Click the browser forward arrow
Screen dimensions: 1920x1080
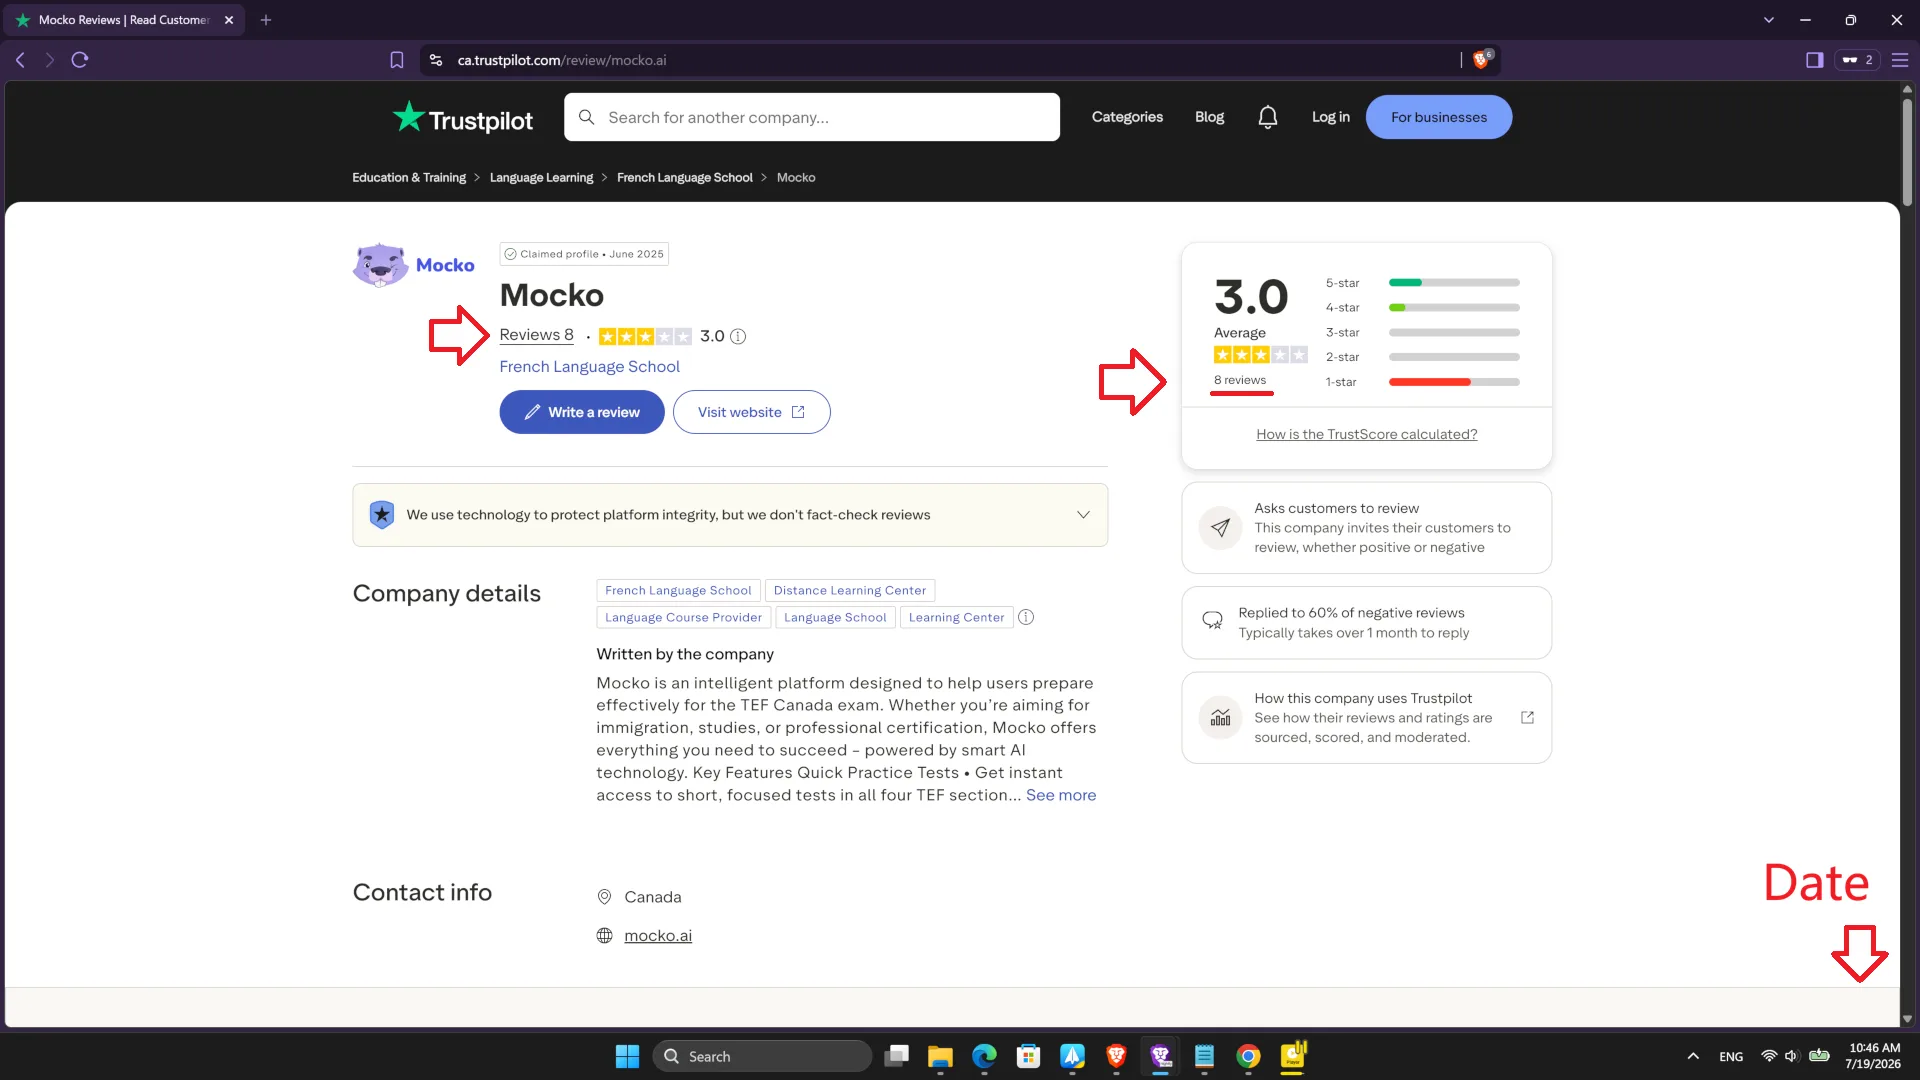pos(49,60)
